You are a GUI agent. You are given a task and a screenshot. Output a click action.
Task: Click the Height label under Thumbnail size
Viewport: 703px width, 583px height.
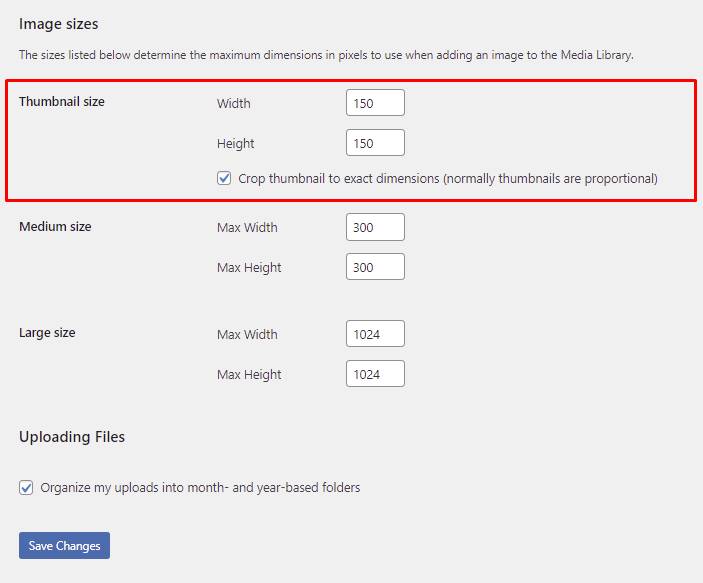(235, 143)
